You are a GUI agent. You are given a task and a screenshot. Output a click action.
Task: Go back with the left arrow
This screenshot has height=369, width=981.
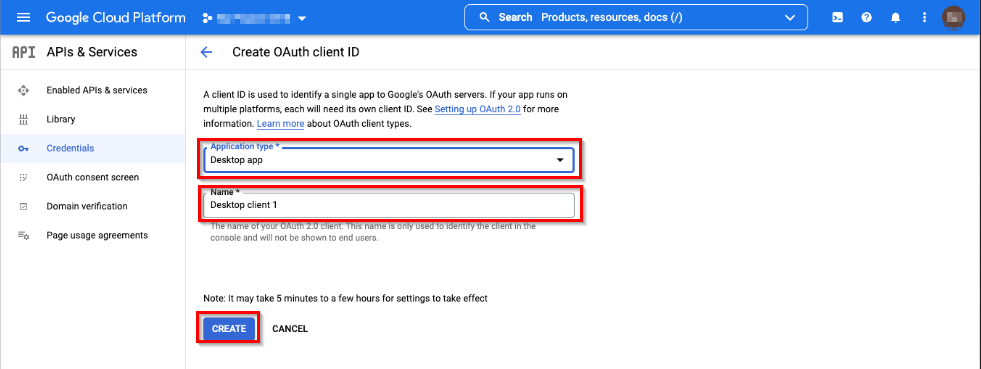point(206,53)
